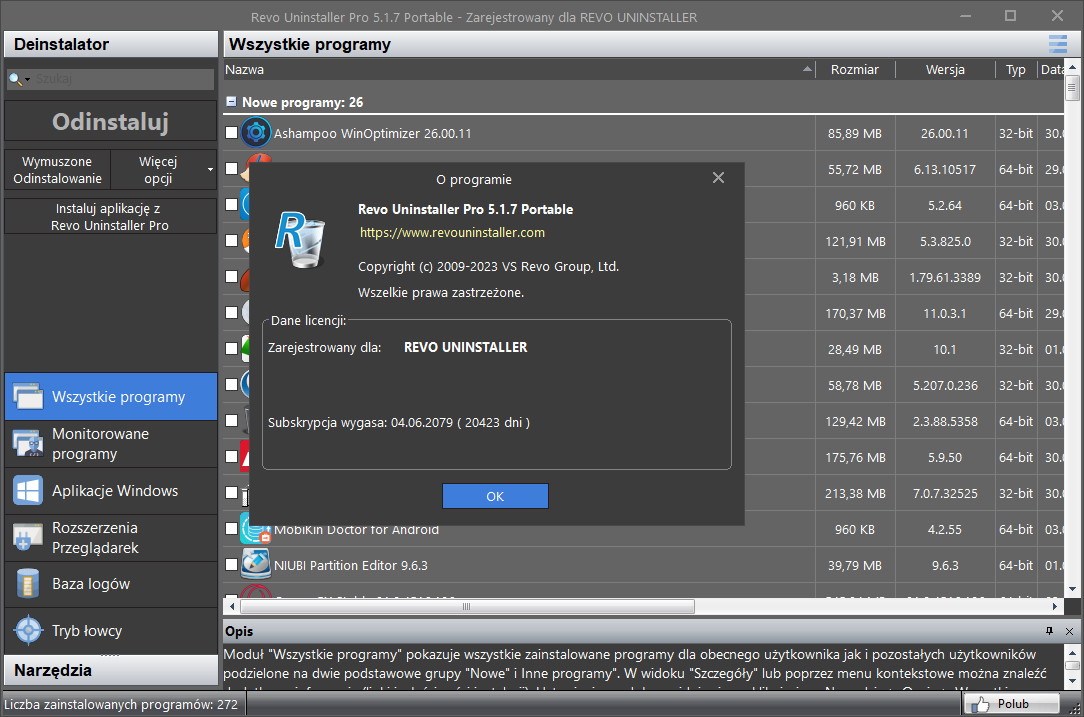This screenshot has width=1084, height=717.
Task: Click the Odinstaluj button
Action: (x=111, y=122)
